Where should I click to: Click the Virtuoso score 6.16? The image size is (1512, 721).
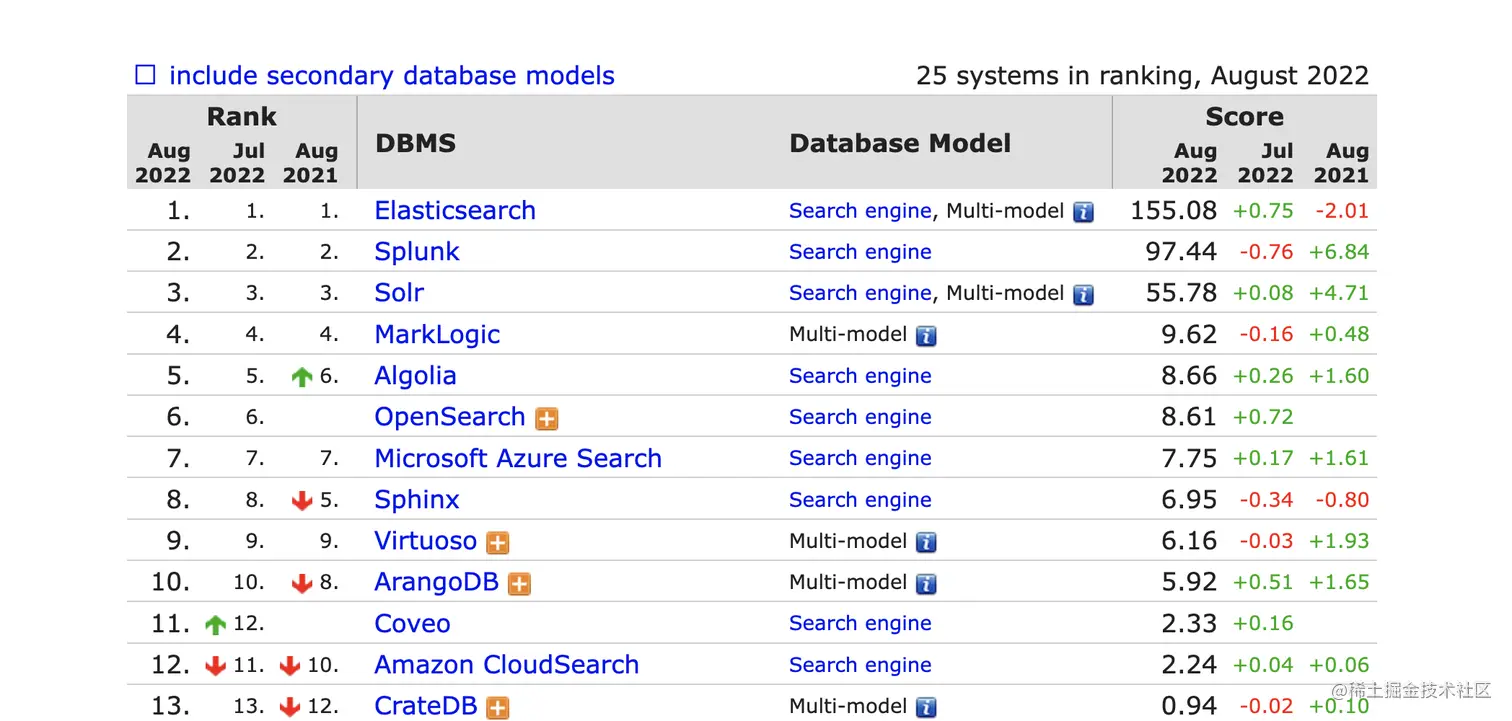pyautogui.click(x=1190, y=541)
